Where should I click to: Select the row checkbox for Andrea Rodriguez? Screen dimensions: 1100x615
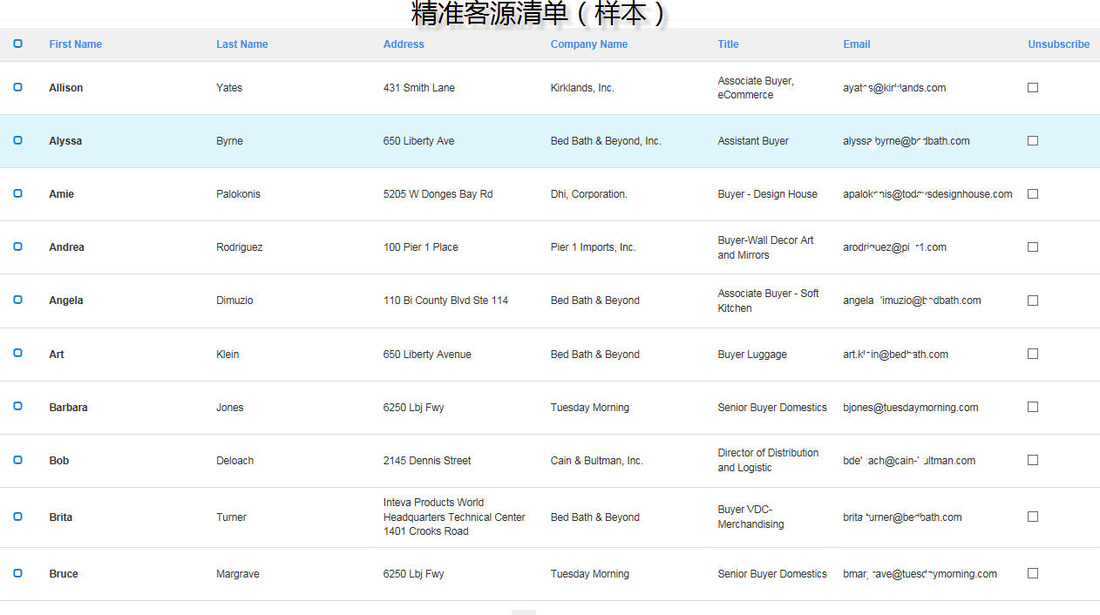tap(18, 247)
